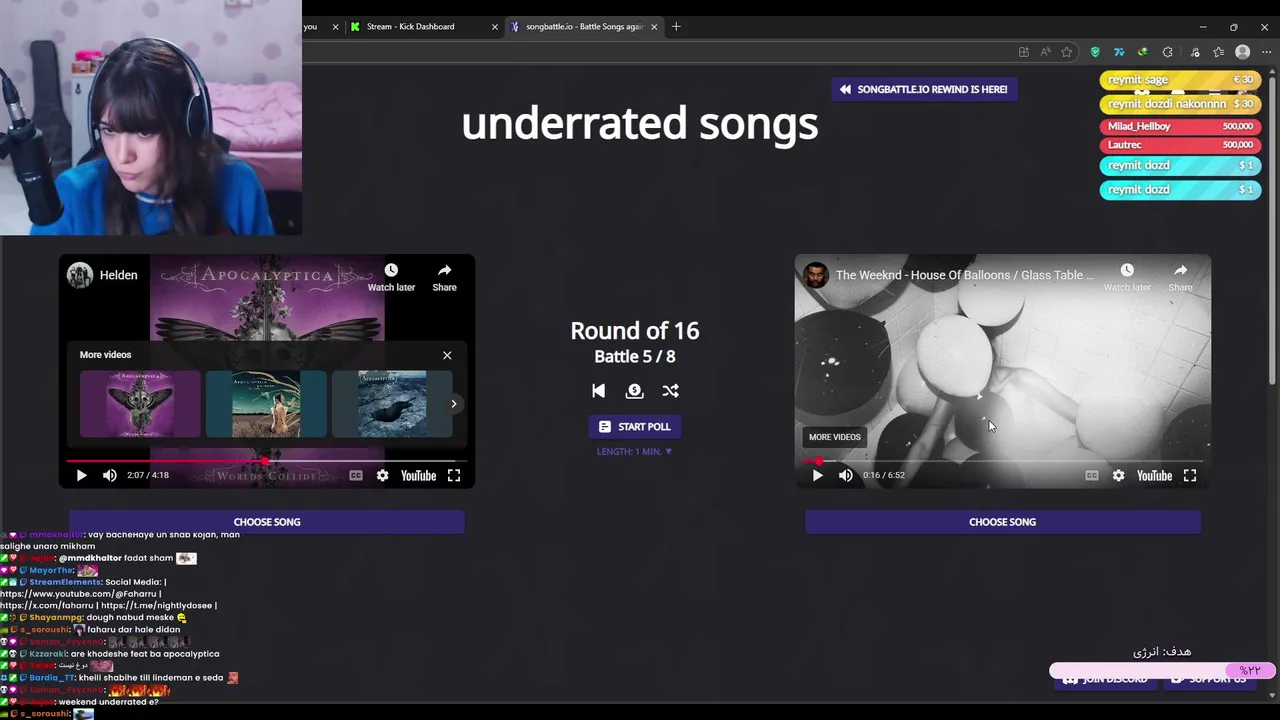Go back to the previous battle
Viewport: 1280px width, 720px height.
coord(598,391)
